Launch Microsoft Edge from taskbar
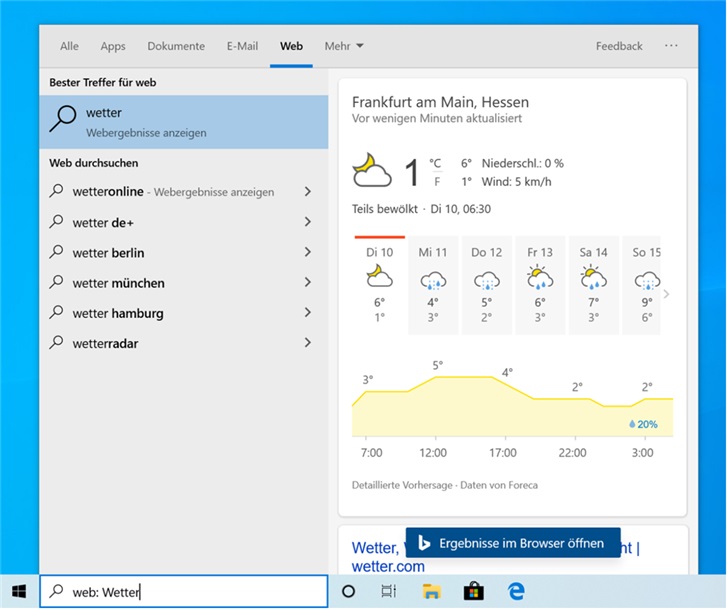728x610 pixels. point(517,591)
